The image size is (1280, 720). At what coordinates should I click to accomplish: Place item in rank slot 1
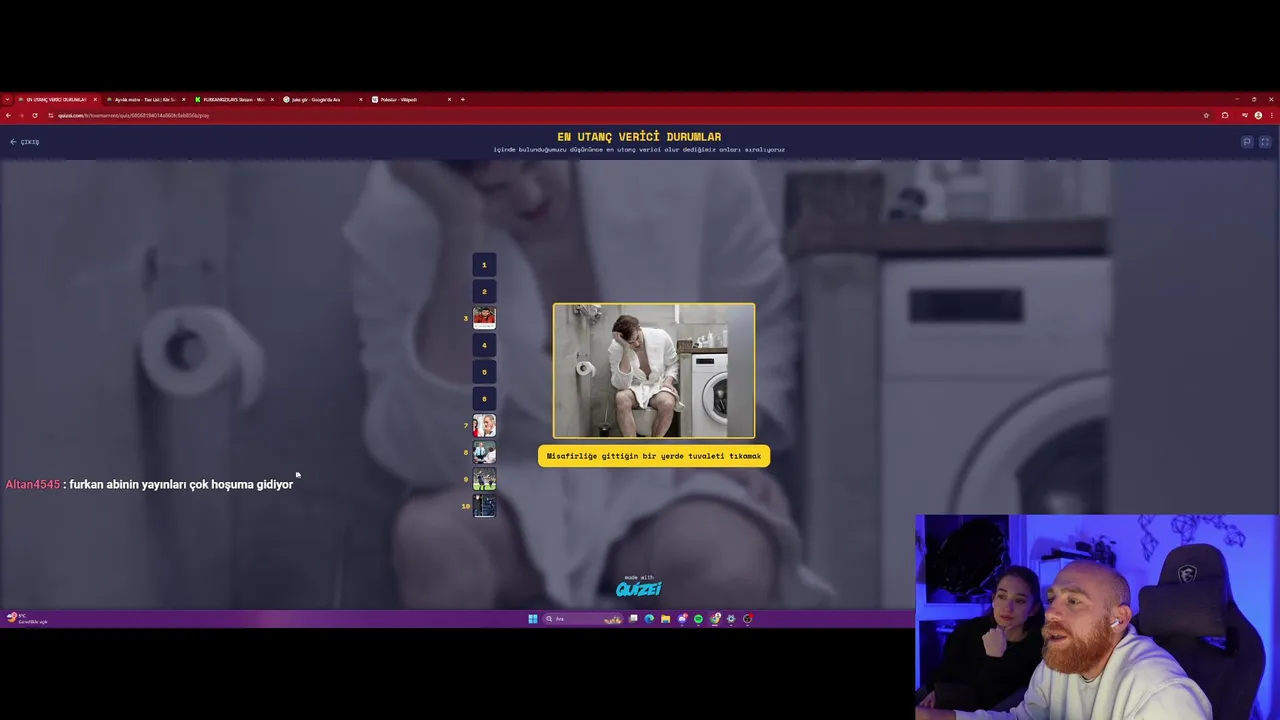point(484,265)
